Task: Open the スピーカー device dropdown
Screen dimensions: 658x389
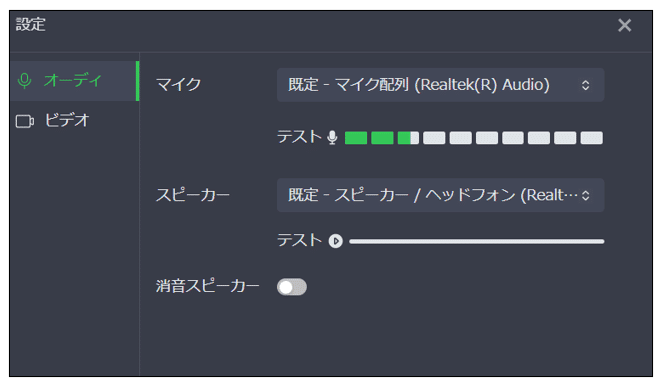Action: [x=440, y=195]
